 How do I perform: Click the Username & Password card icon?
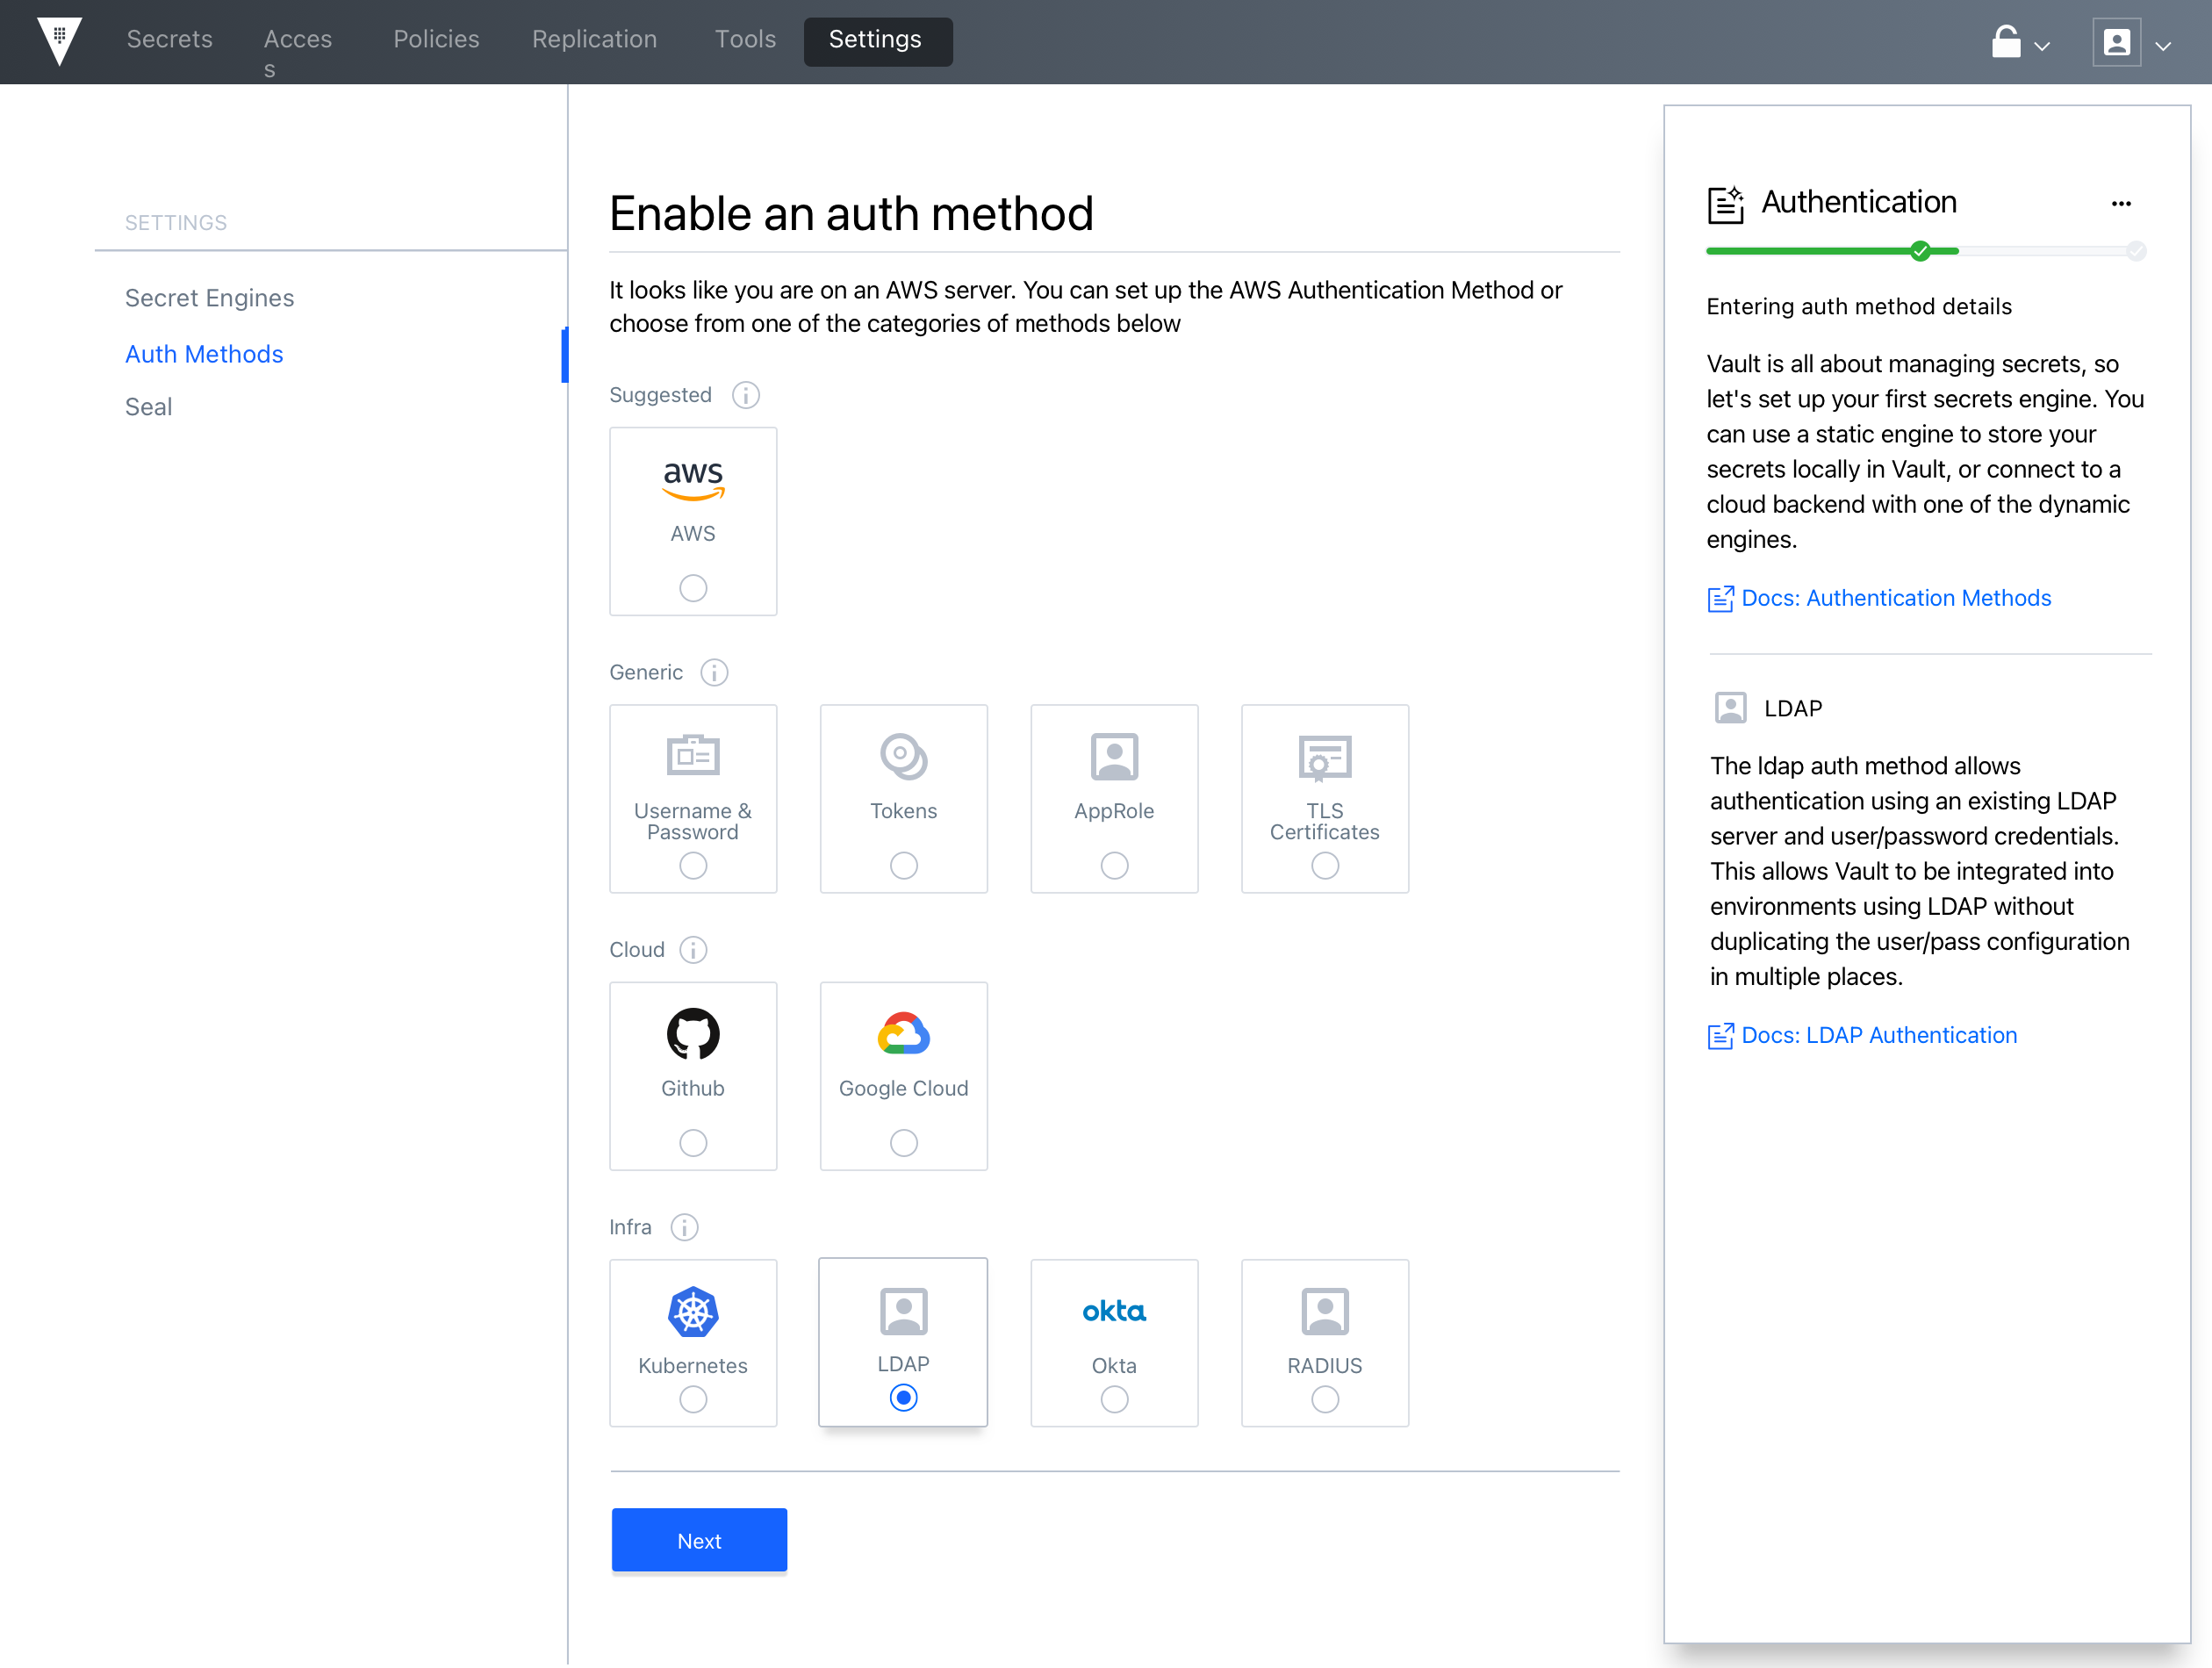[693, 756]
